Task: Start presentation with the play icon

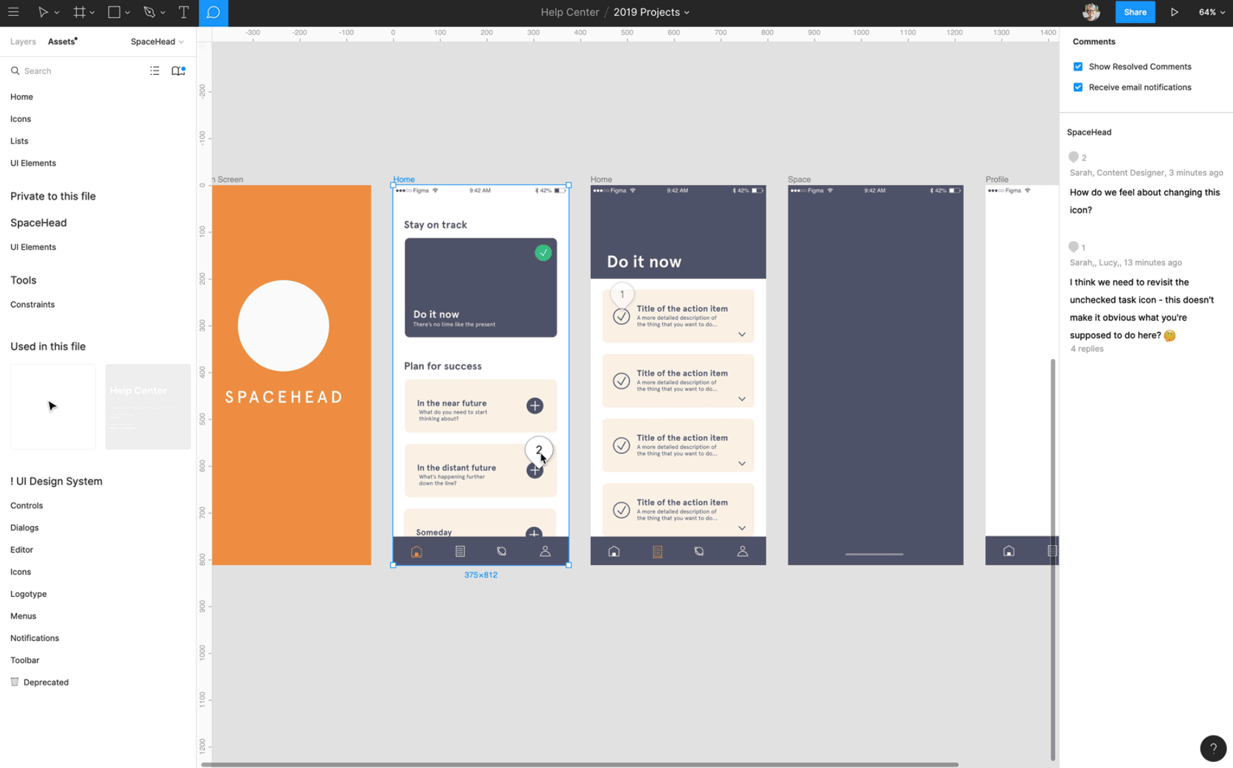Action: click(x=1174, y=12)
